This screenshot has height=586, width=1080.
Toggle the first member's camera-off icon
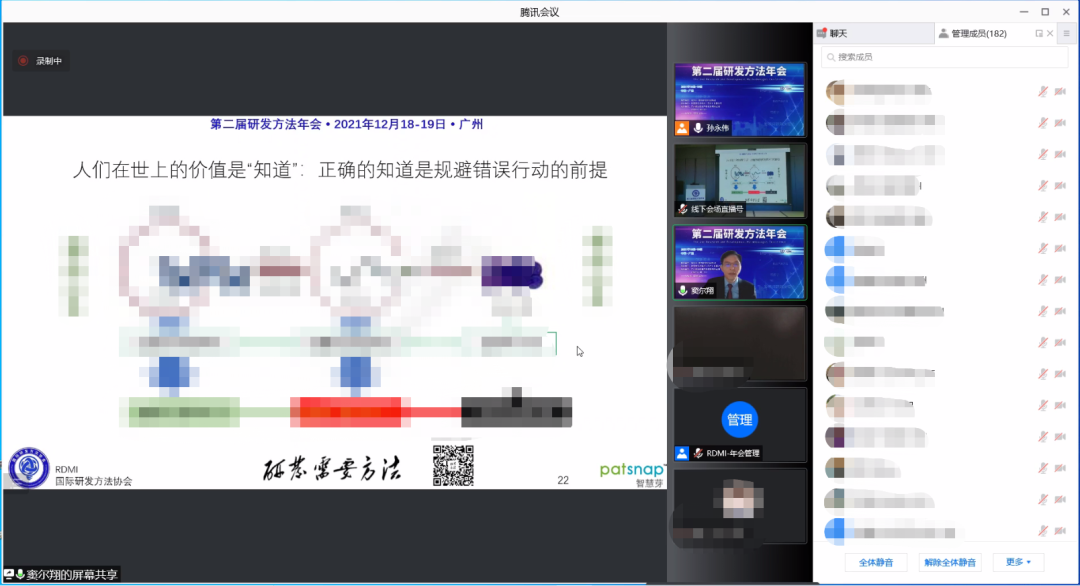click(1060, 92)
